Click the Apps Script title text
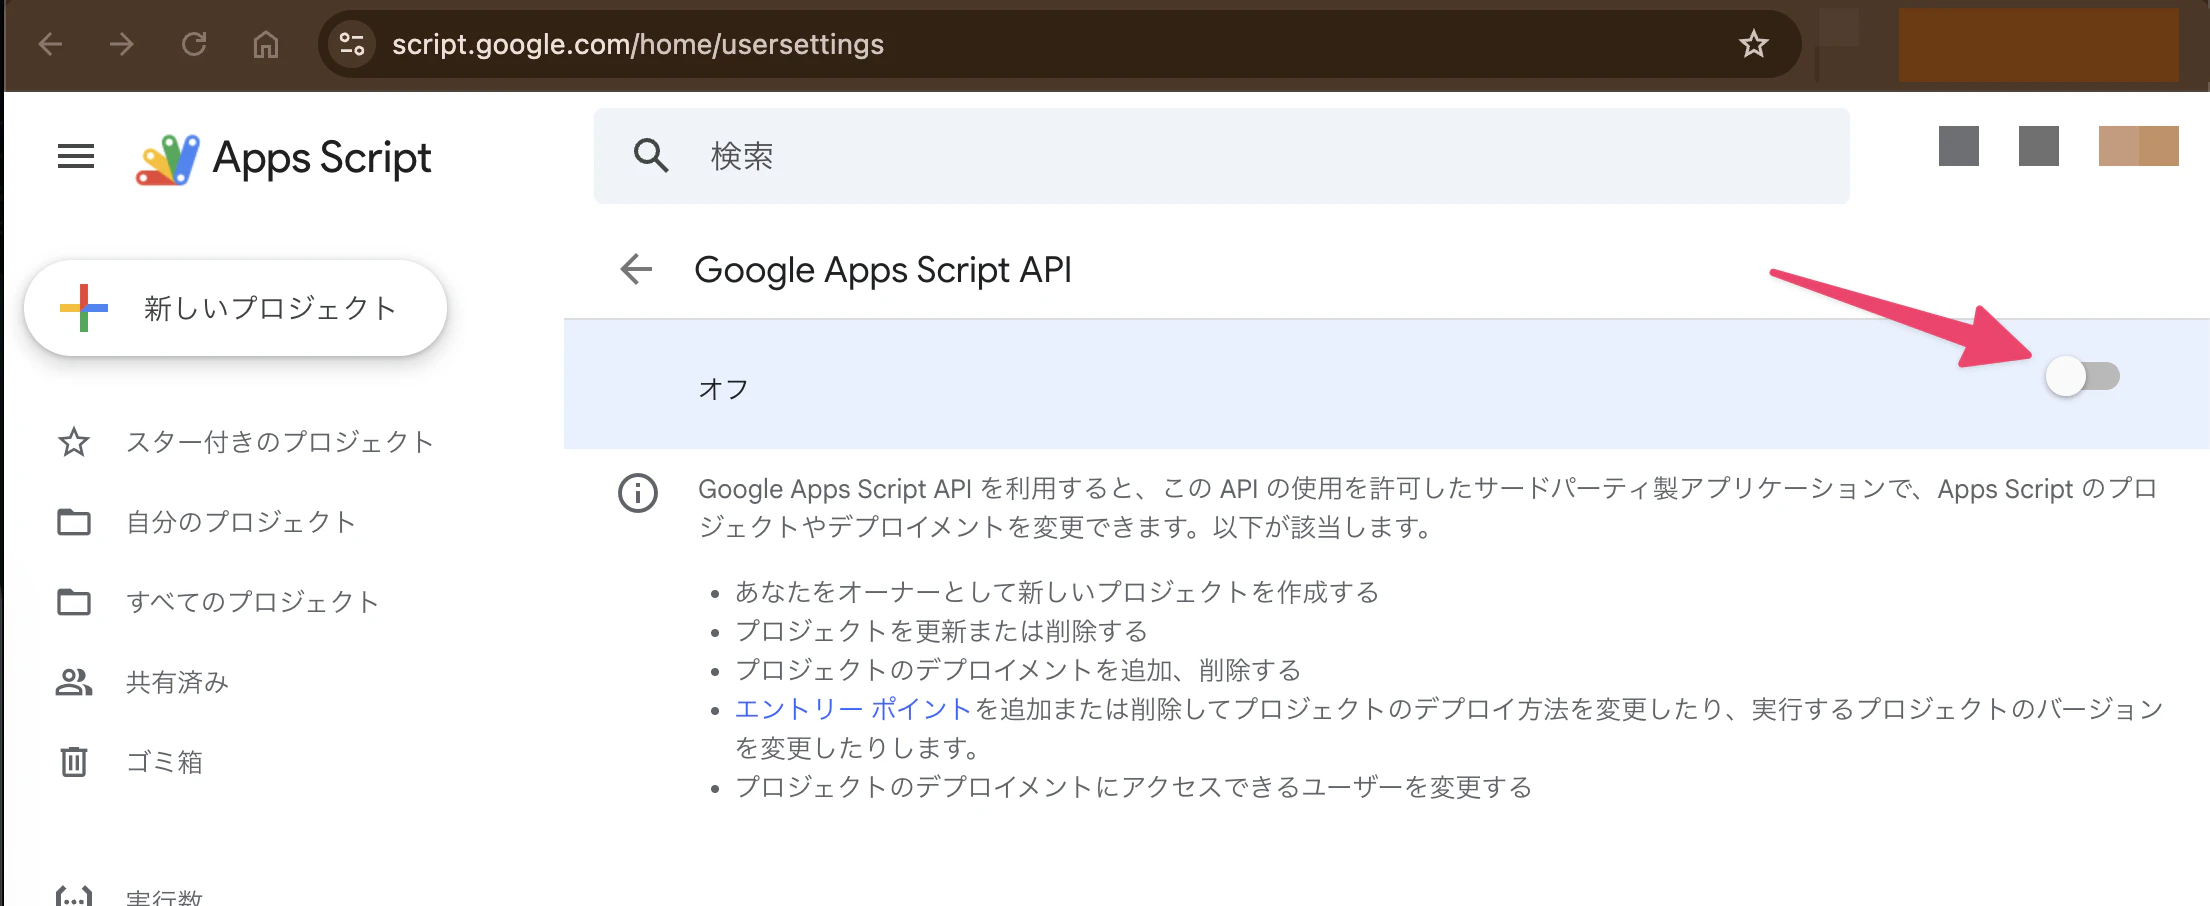This screenshot has height=906, width=2210. (x=322, y=158)
